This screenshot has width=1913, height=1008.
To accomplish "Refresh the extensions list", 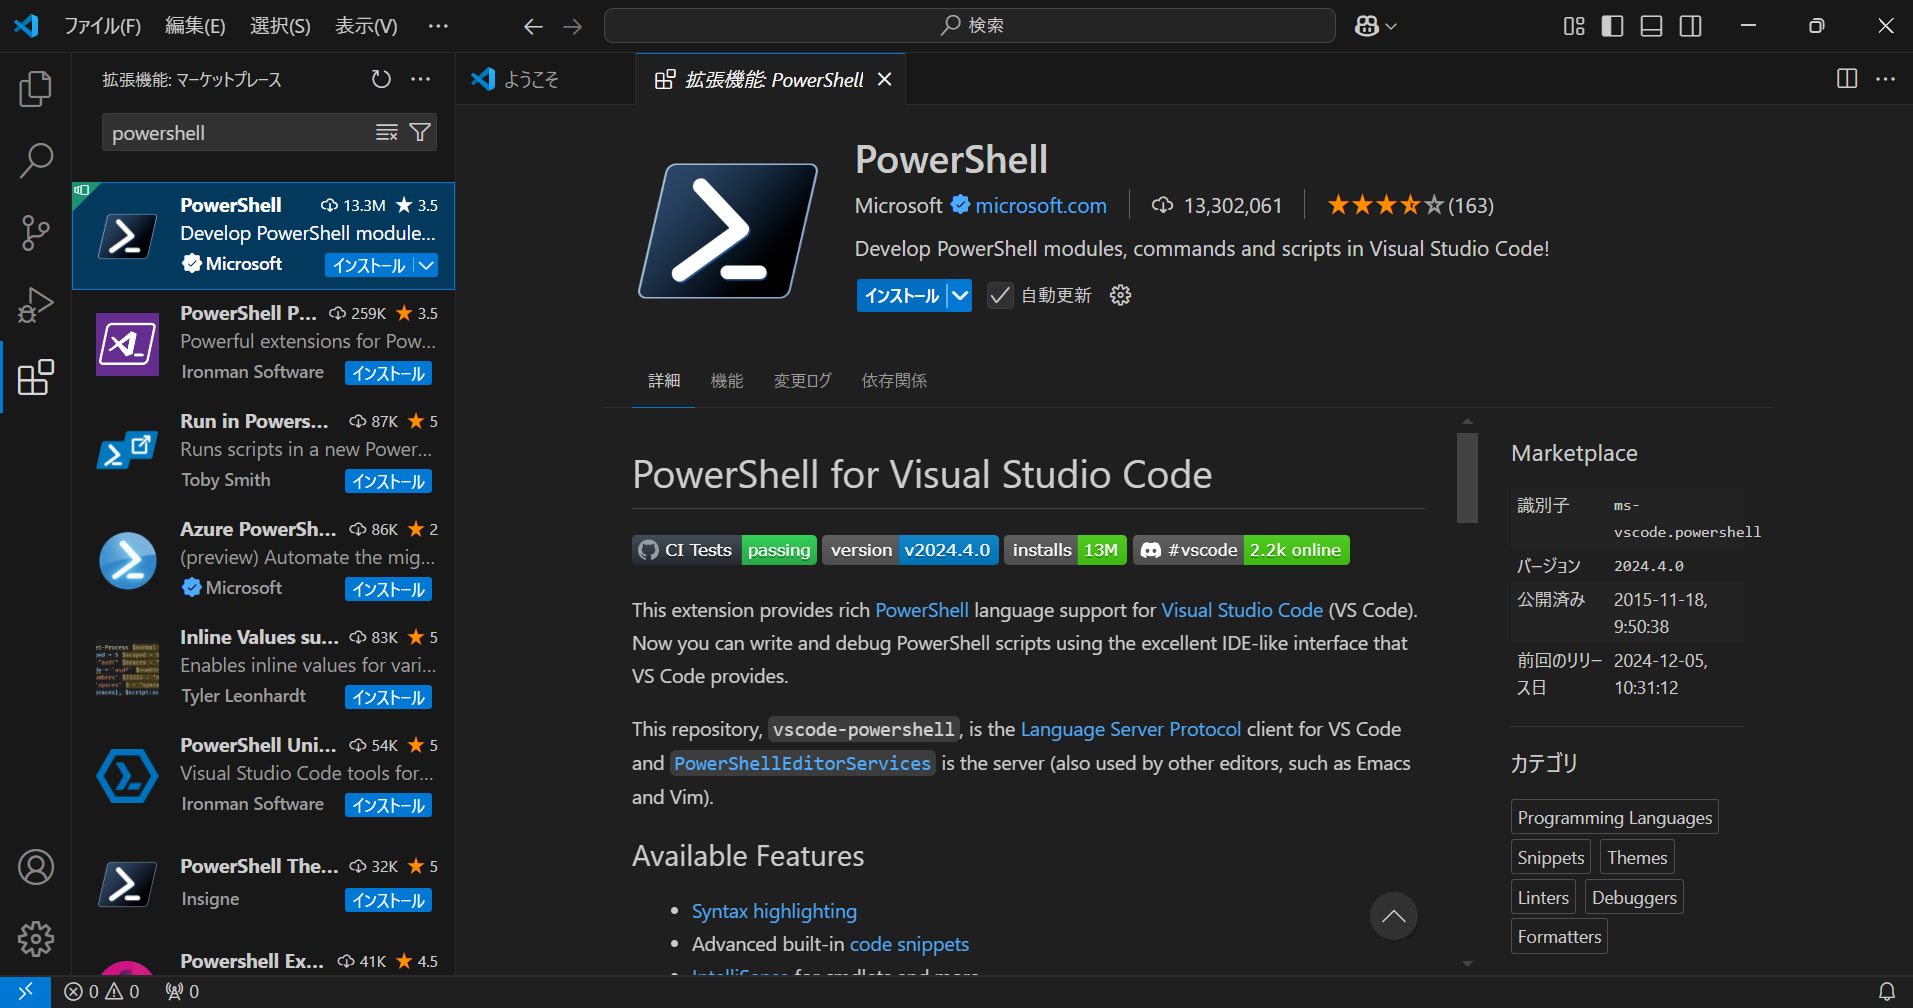I will point(381,79).
